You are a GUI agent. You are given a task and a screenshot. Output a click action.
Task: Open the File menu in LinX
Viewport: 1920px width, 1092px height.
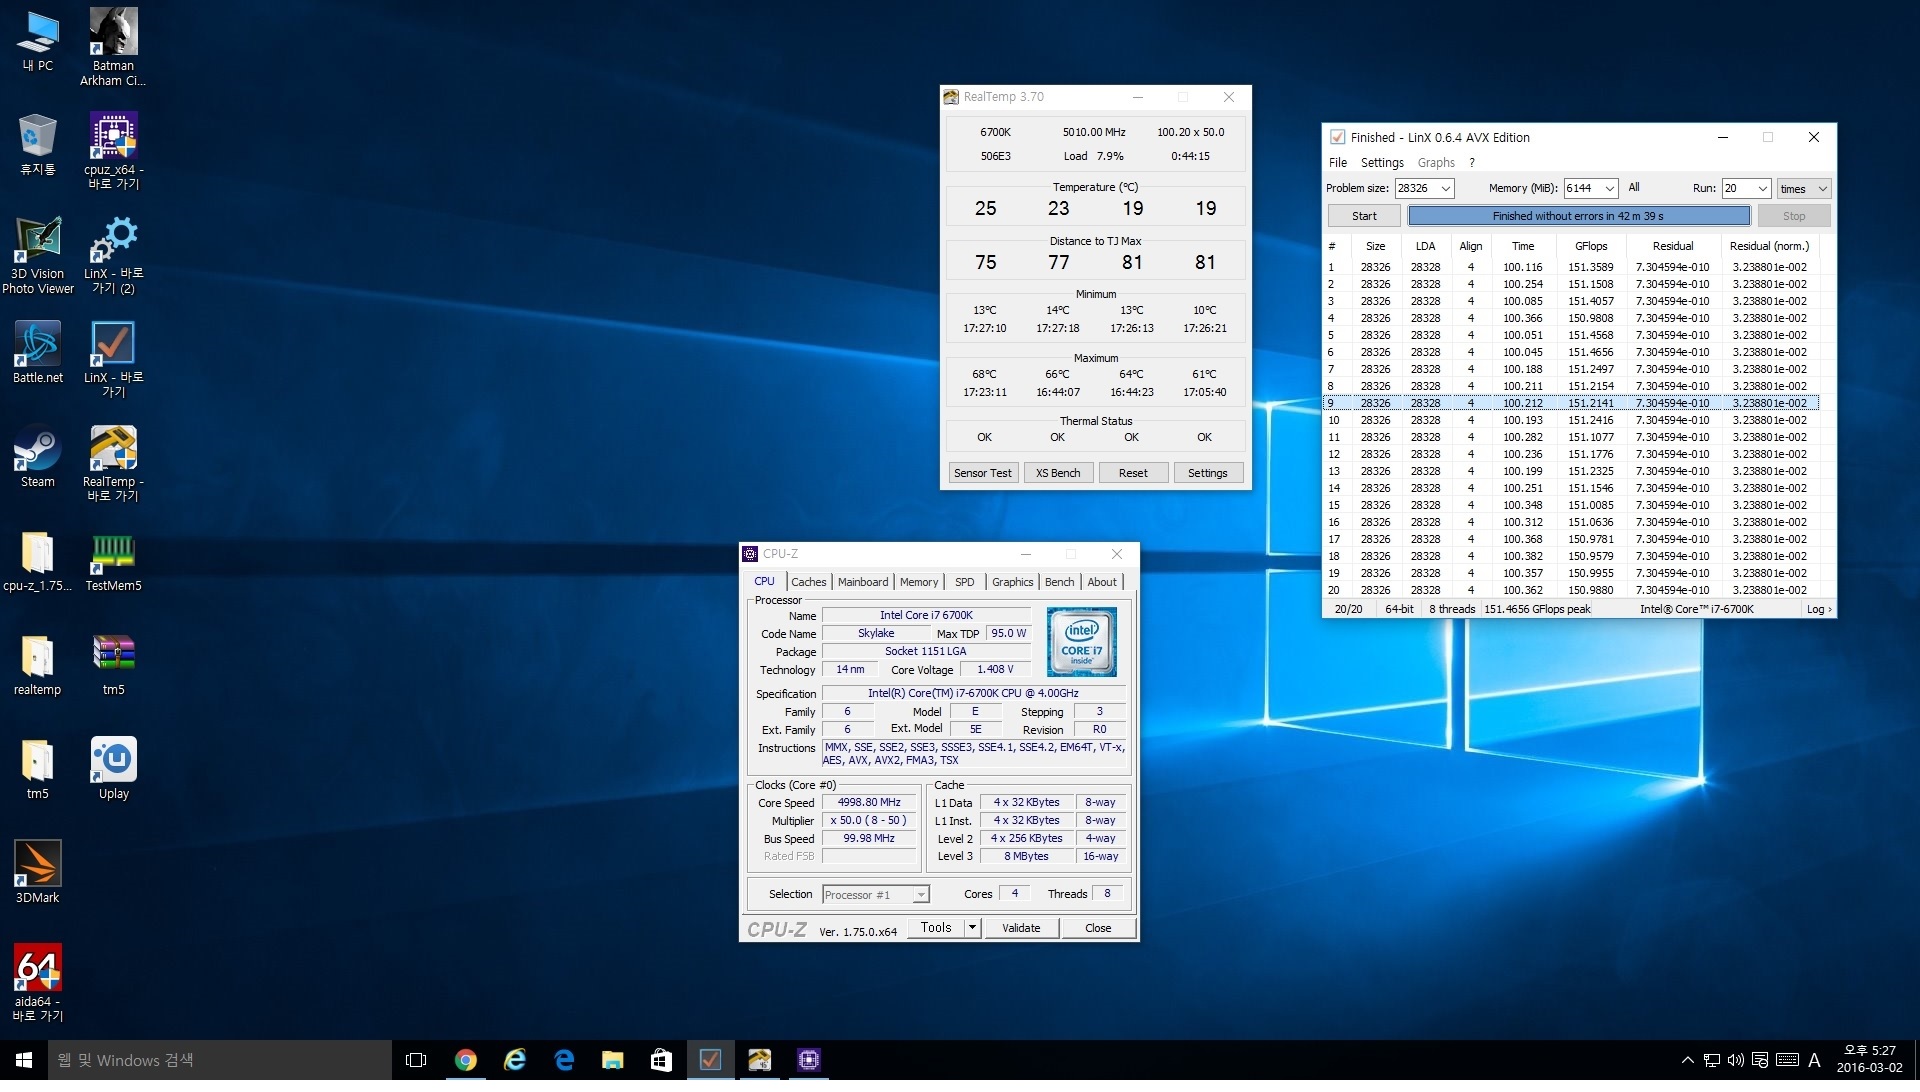1338,163
